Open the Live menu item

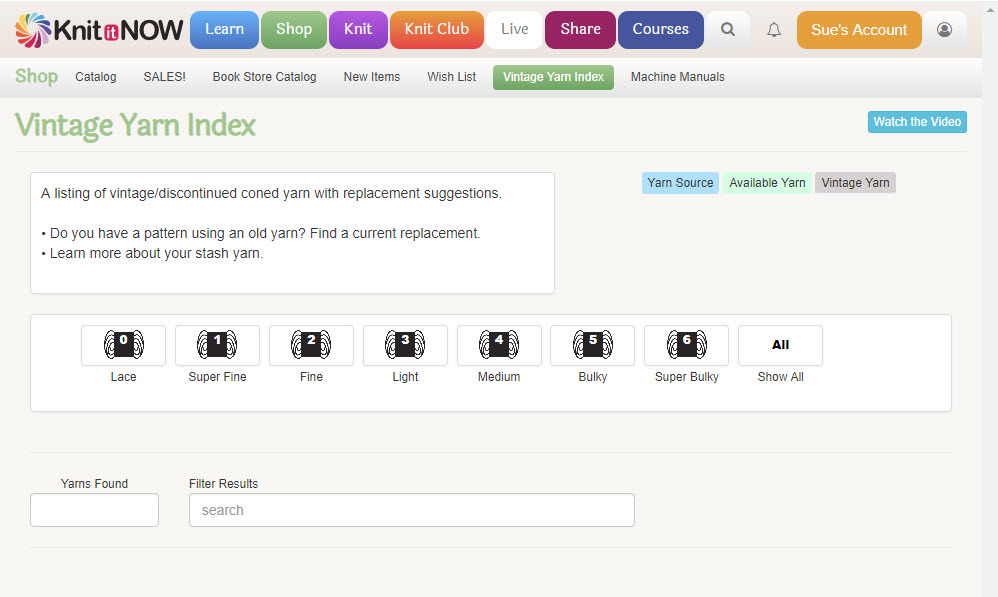[x=514, y=29]
